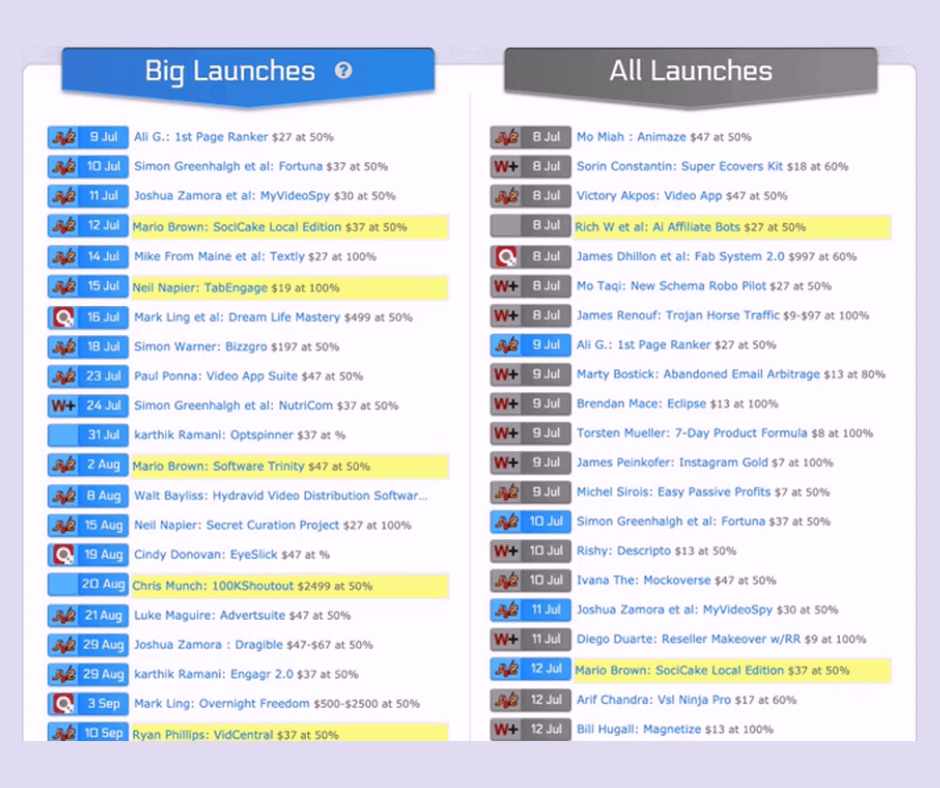The width and height of the screenshot is (940, 788).
Task: Click JVZoo icon beside Victory Akpos Video App
Action: pos(506,196)
